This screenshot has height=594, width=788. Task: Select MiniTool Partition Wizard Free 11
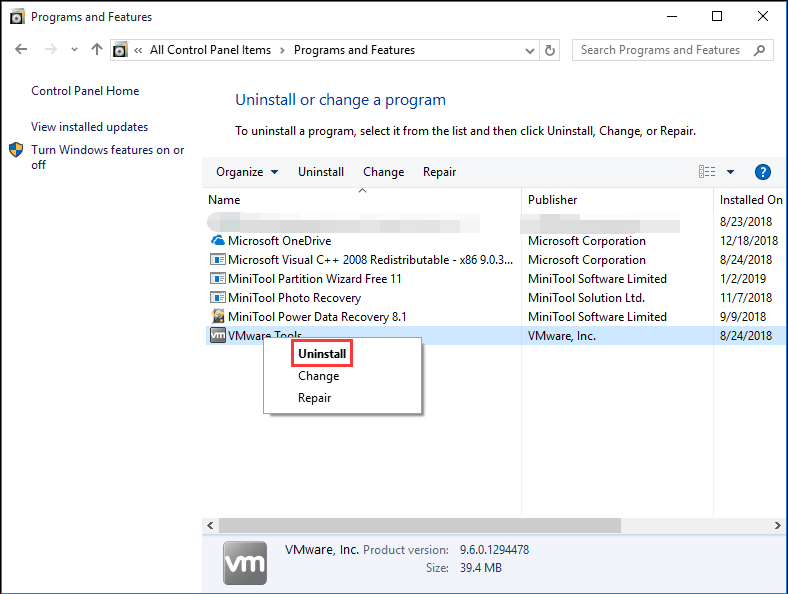(315, 279)
